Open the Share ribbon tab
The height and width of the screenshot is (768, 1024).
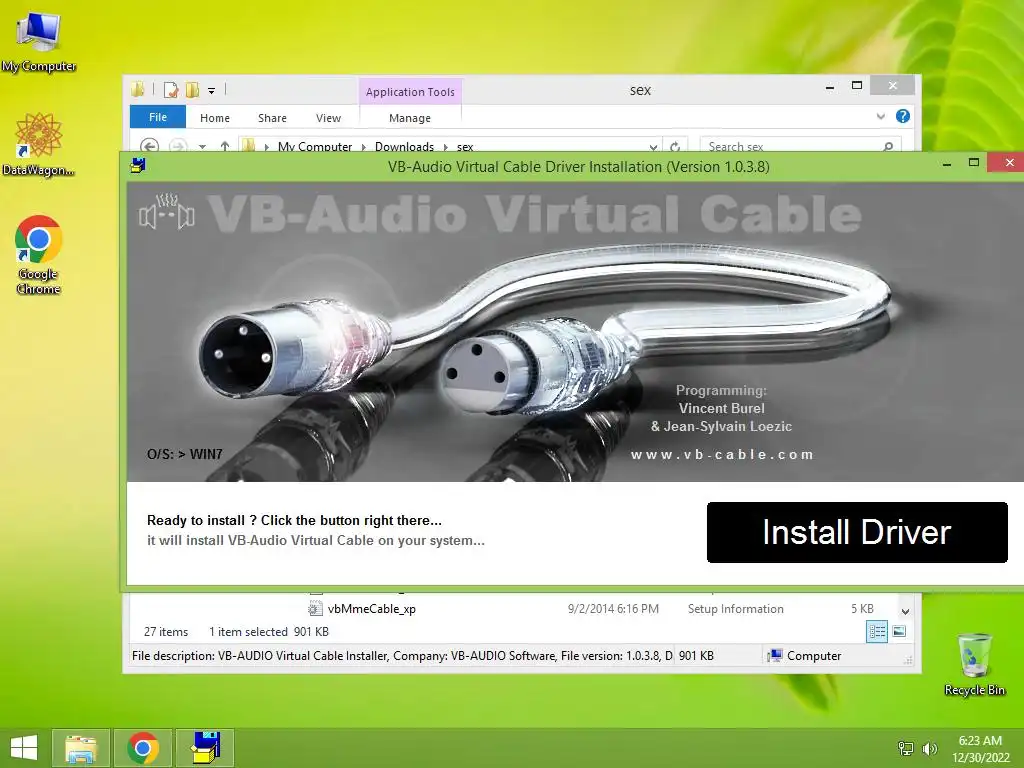272,118
